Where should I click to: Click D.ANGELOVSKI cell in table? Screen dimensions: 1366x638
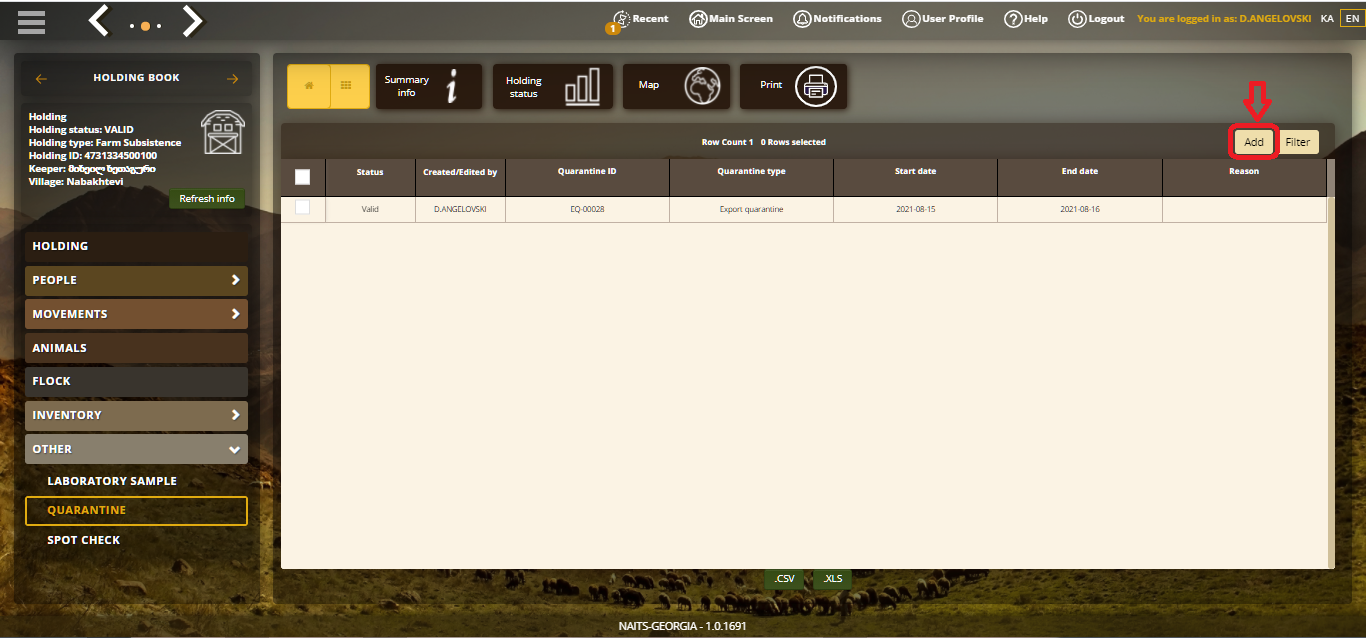[x=460, y=210]
